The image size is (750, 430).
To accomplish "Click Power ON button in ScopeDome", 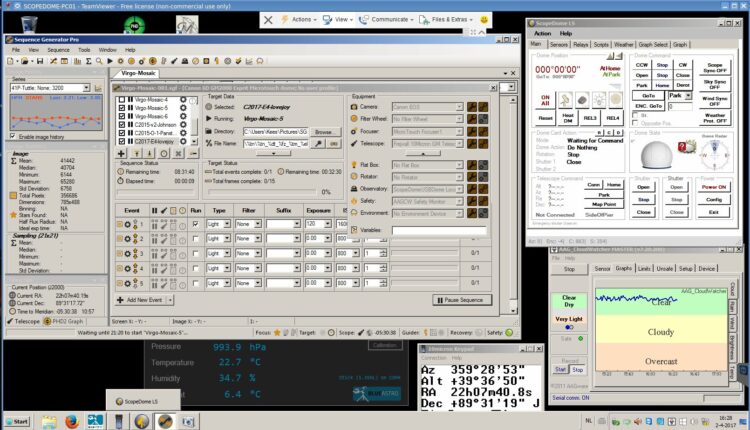I will (714, 187).
